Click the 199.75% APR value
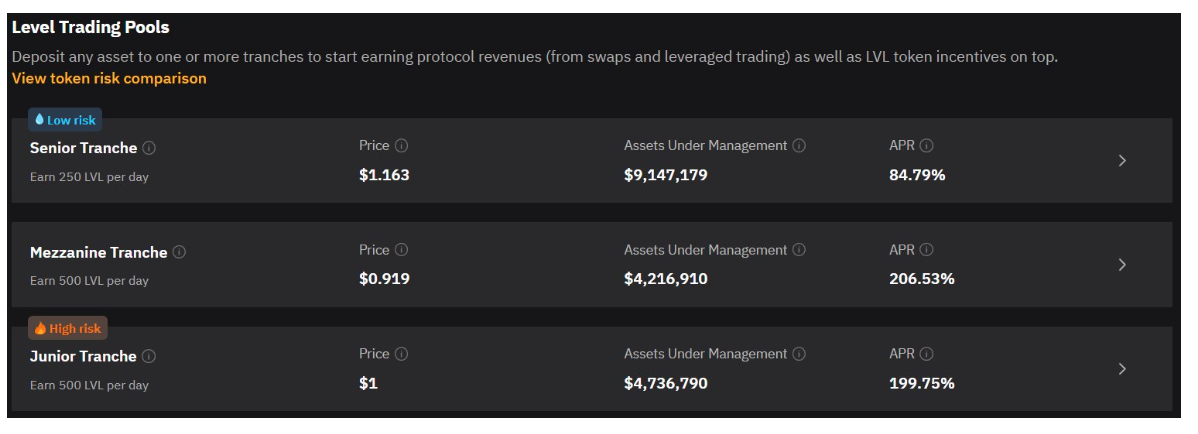The image size is (1198, 434). click(921, 383)
